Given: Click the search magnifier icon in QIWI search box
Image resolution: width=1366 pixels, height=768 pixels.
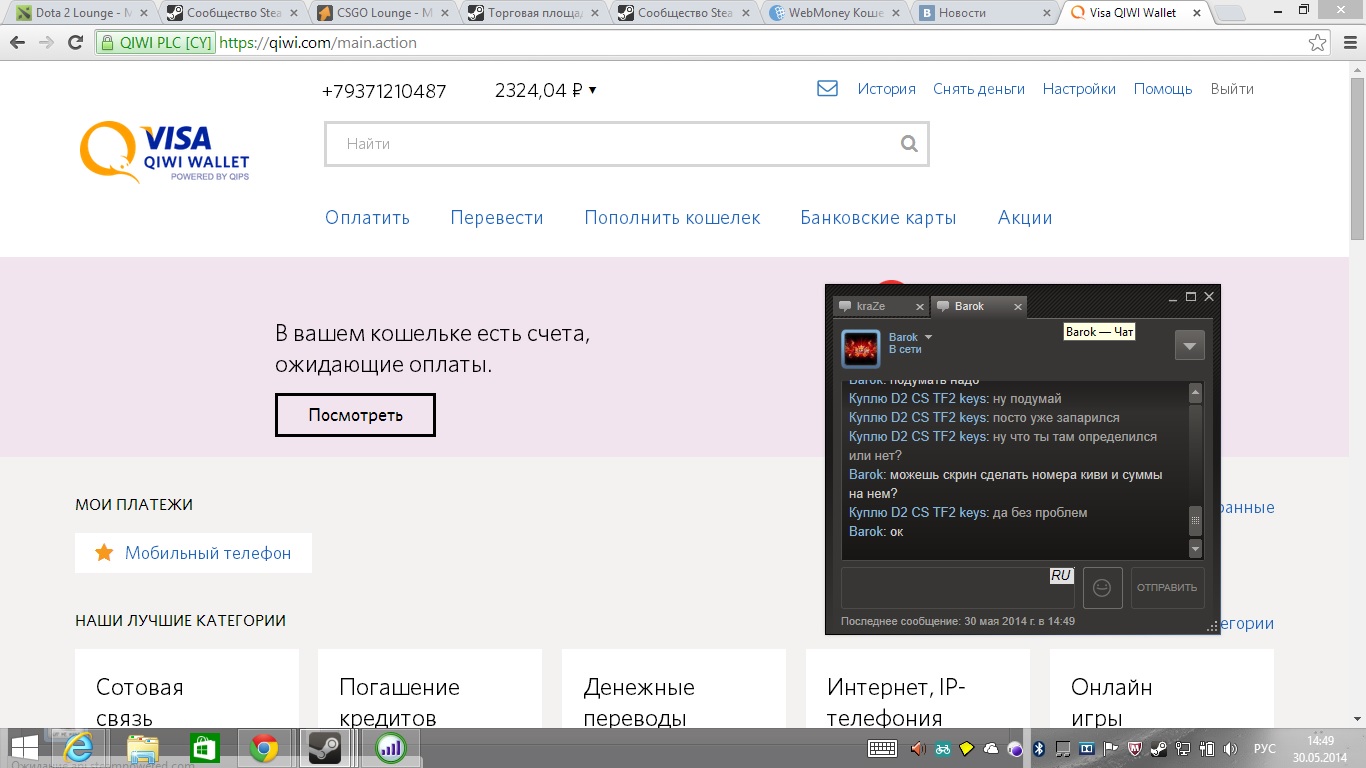Looking at the screenshot, I should click(909, 144).
